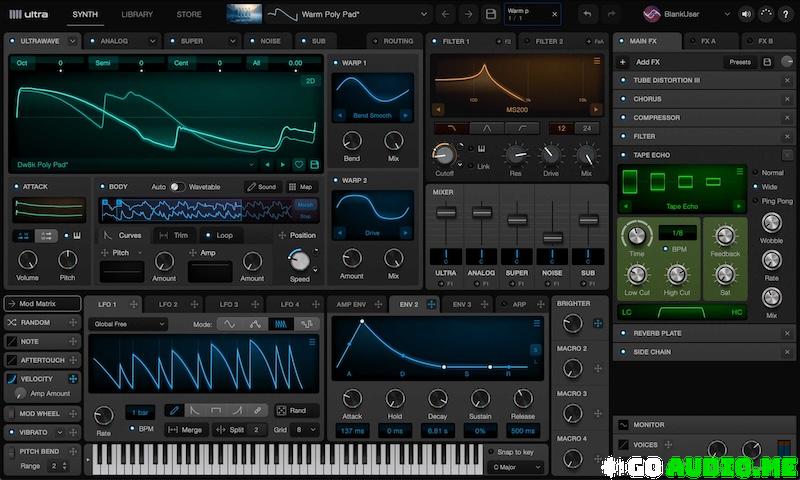Go to the previous preset with left arrow
The image size is (800, 480).
[x=445, y=14]
